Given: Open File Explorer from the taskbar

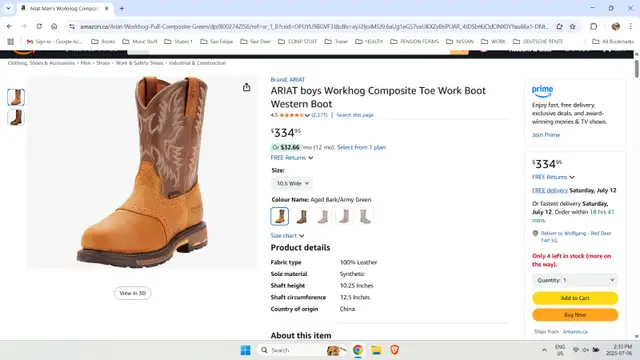Looking at the screenshot, I should click(376, 350).
